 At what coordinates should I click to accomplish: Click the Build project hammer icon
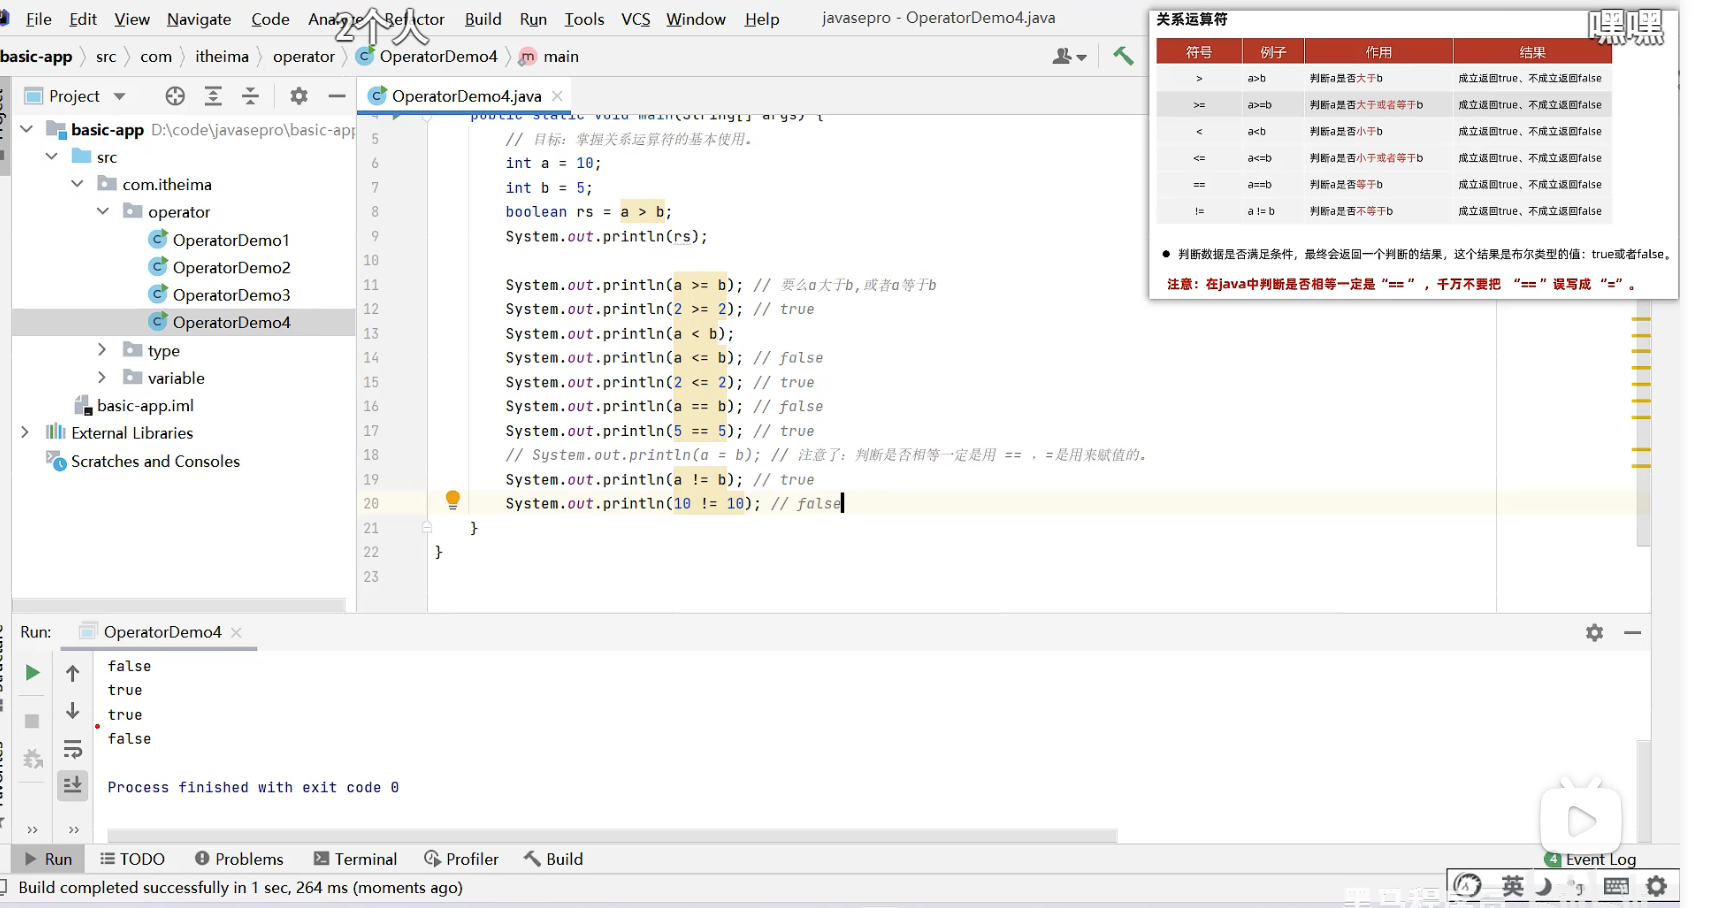(x=1123, y=56)
